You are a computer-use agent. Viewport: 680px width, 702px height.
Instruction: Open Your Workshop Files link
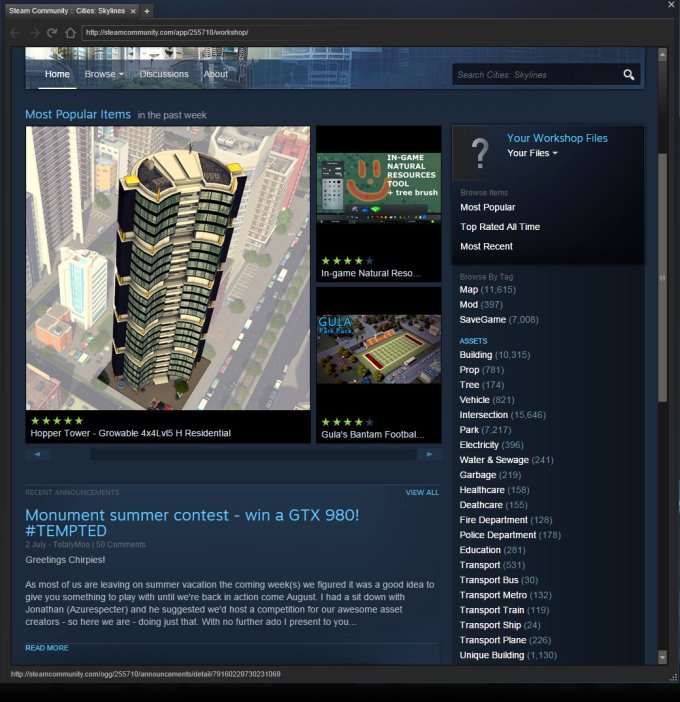point(557,138)
